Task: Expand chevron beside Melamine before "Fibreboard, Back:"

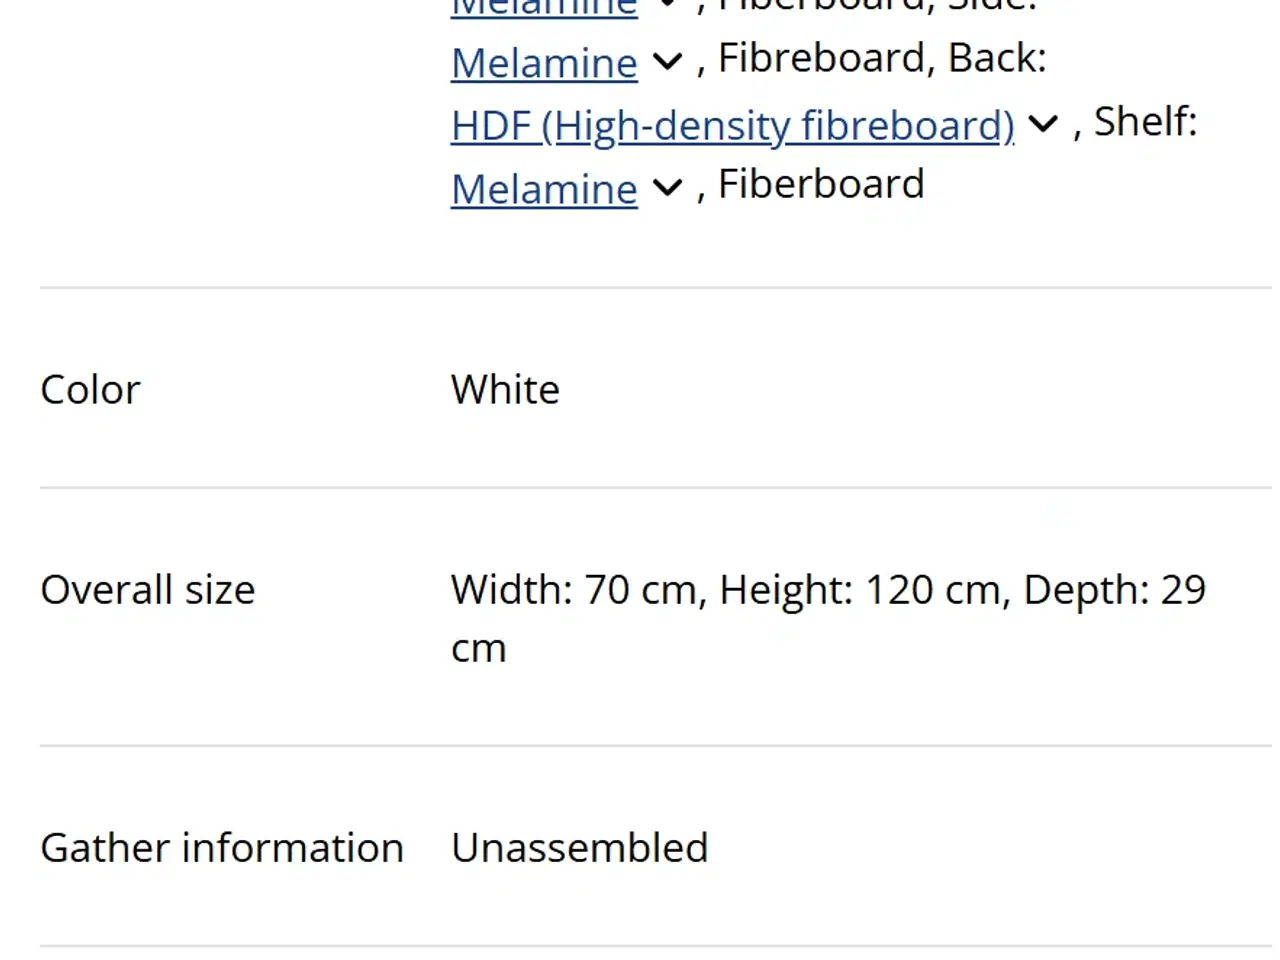Action: pyautogui.click(x=667, y=62)
